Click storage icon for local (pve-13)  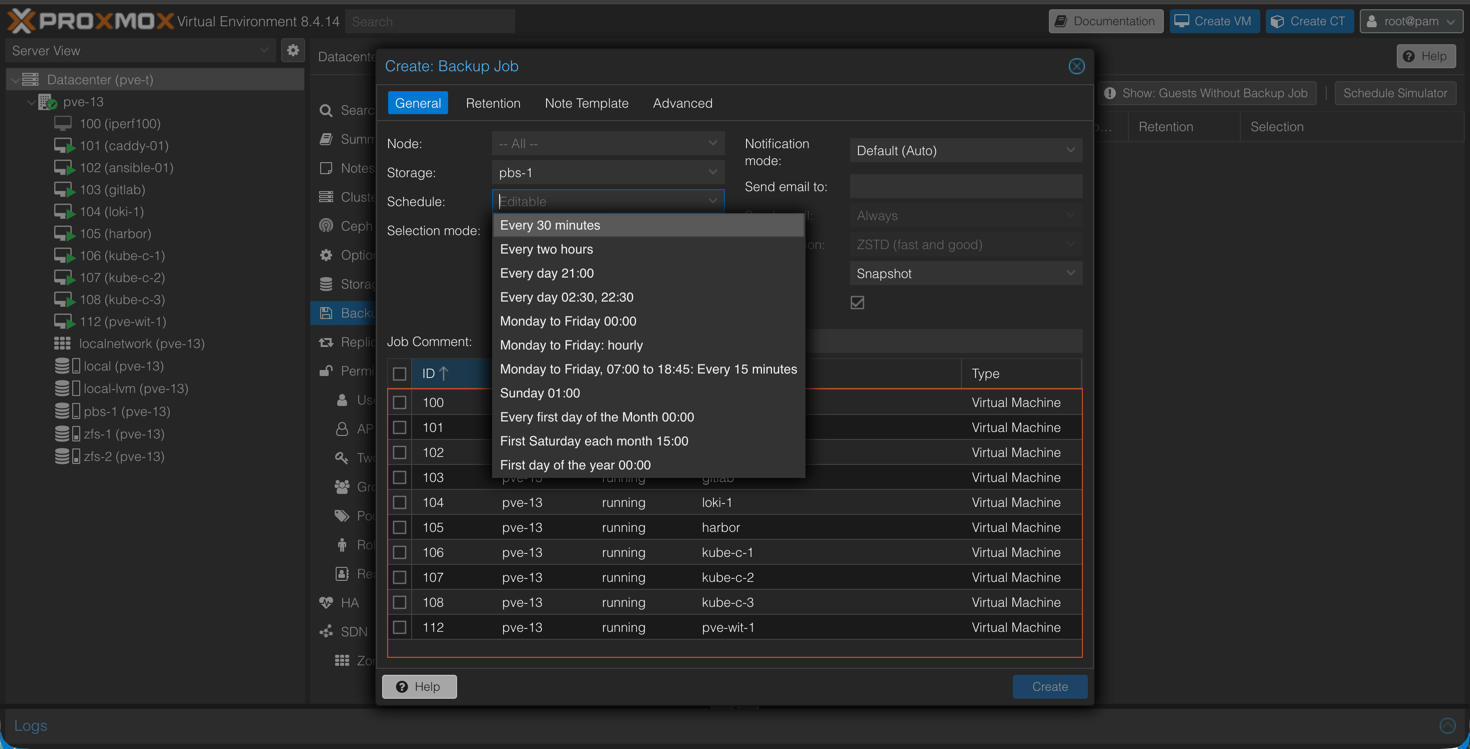coord(67,366)
